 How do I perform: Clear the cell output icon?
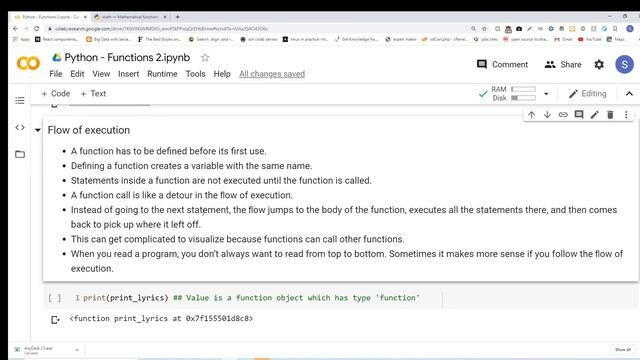click(56, 320)
